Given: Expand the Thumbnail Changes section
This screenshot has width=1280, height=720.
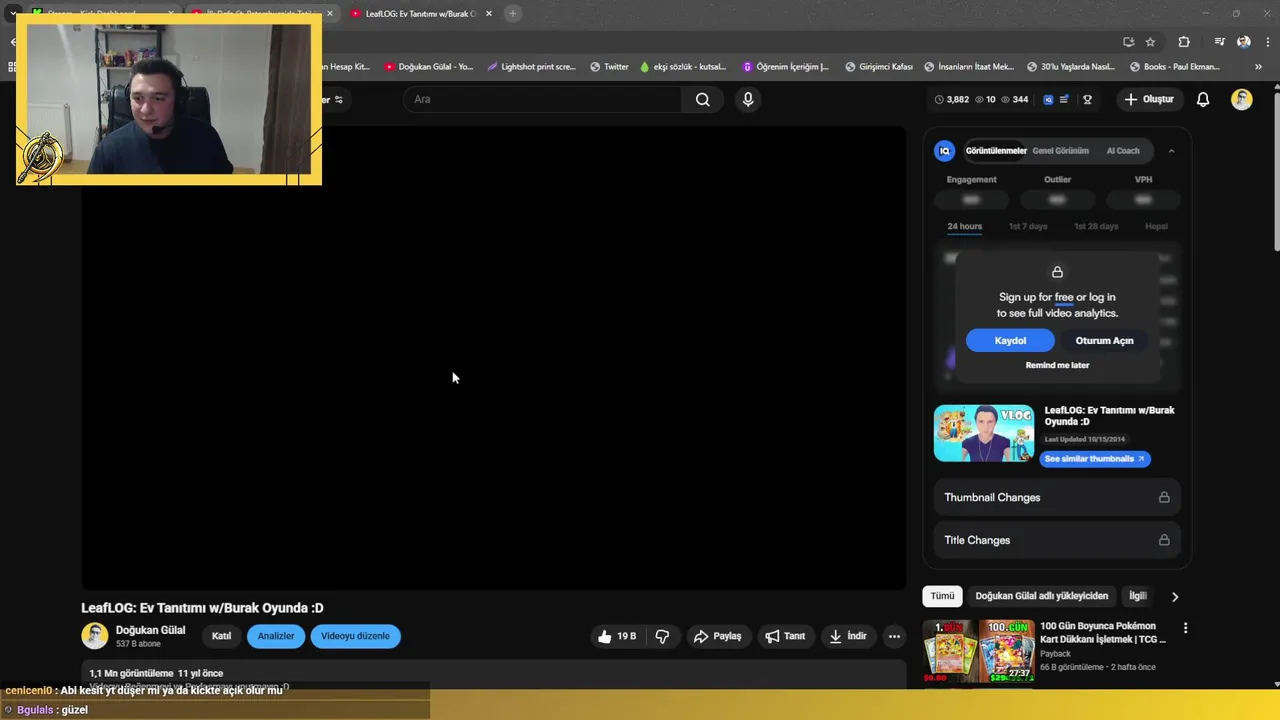Looking at the screenshot, I should [x=1057, y=497].
